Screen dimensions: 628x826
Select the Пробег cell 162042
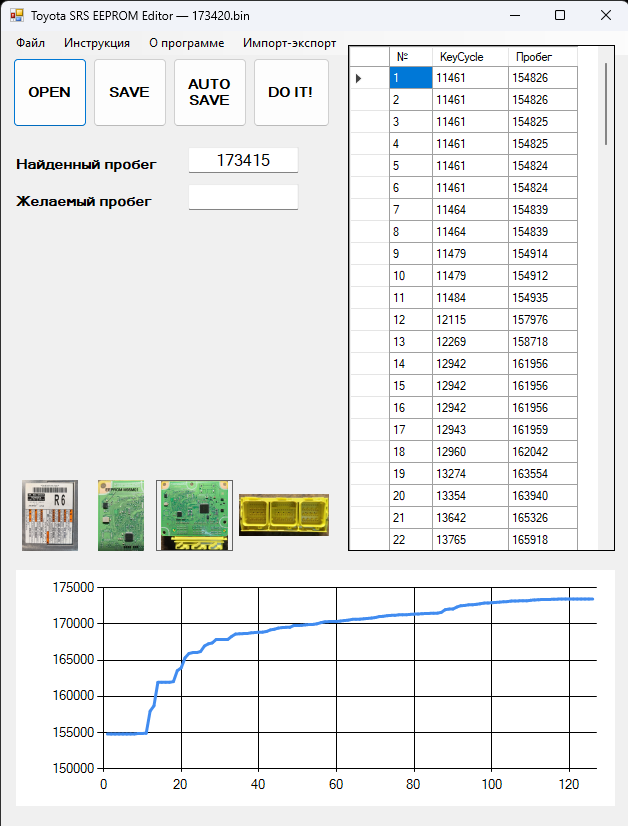point(543,452)
